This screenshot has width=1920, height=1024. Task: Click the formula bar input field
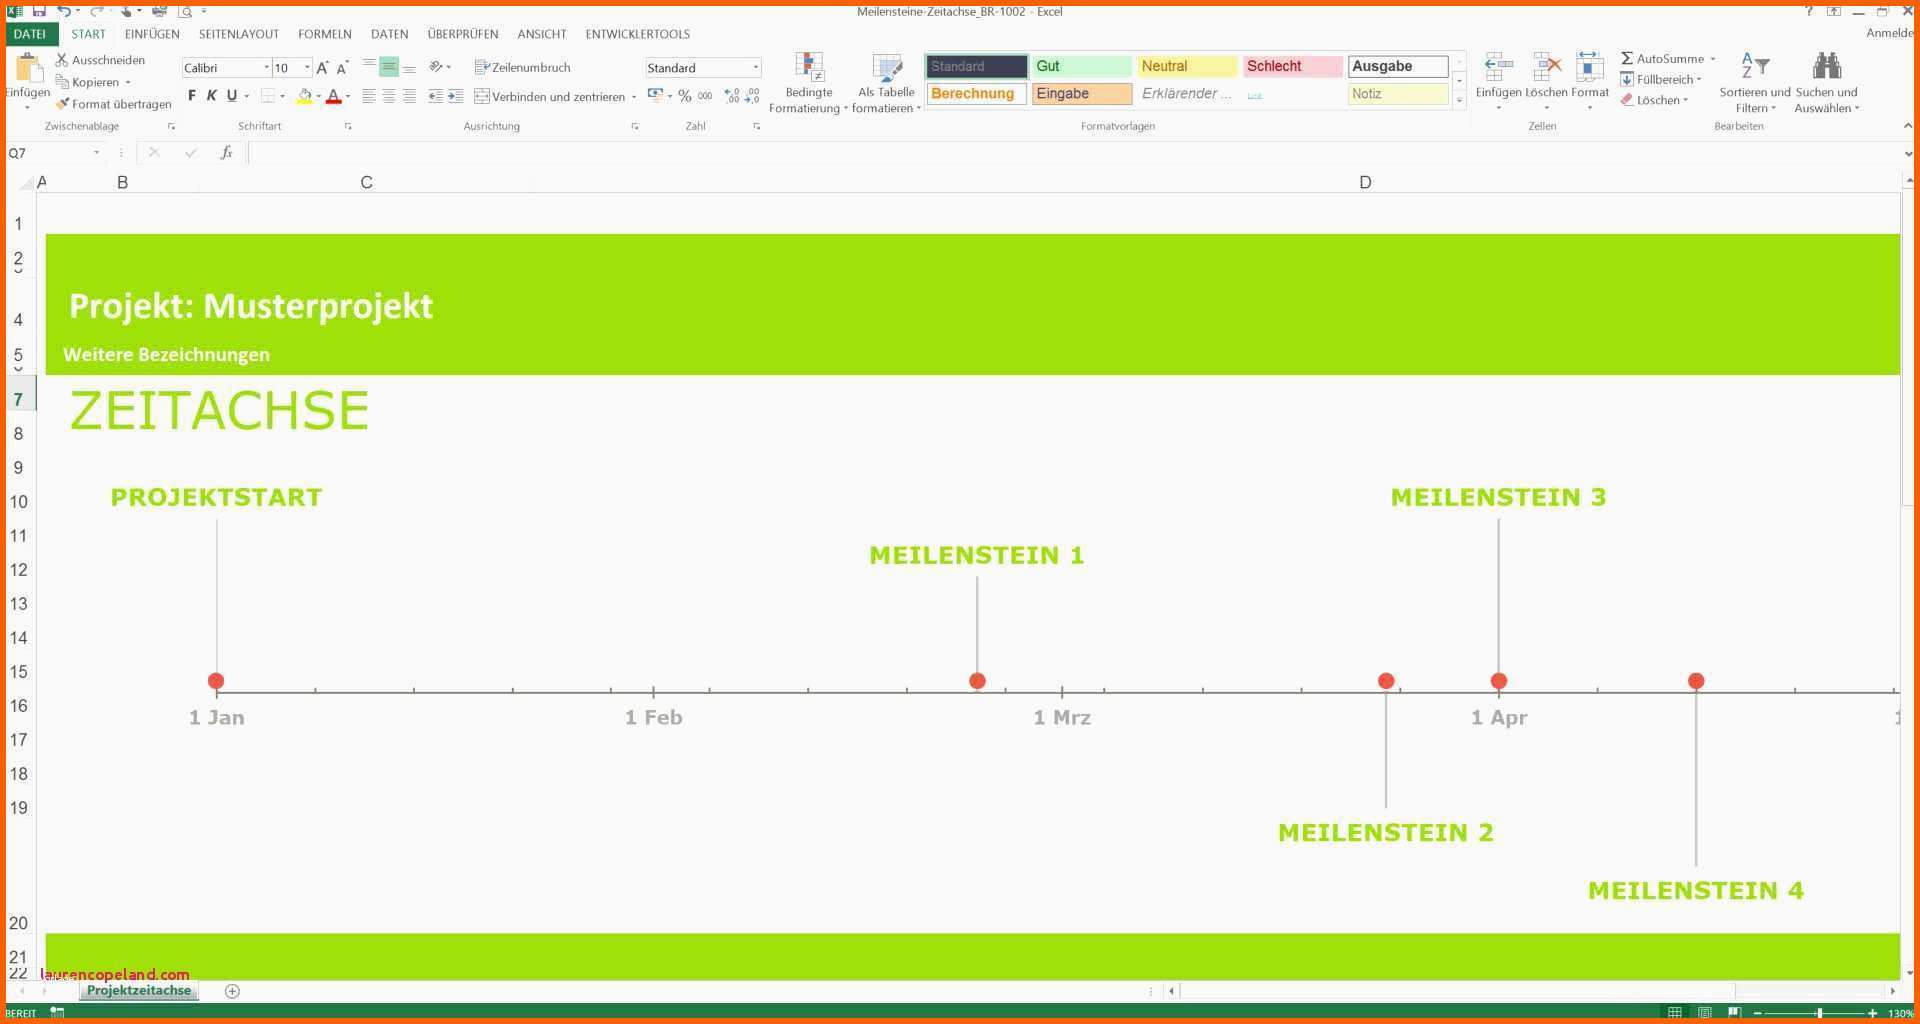tap(1074, 153)
